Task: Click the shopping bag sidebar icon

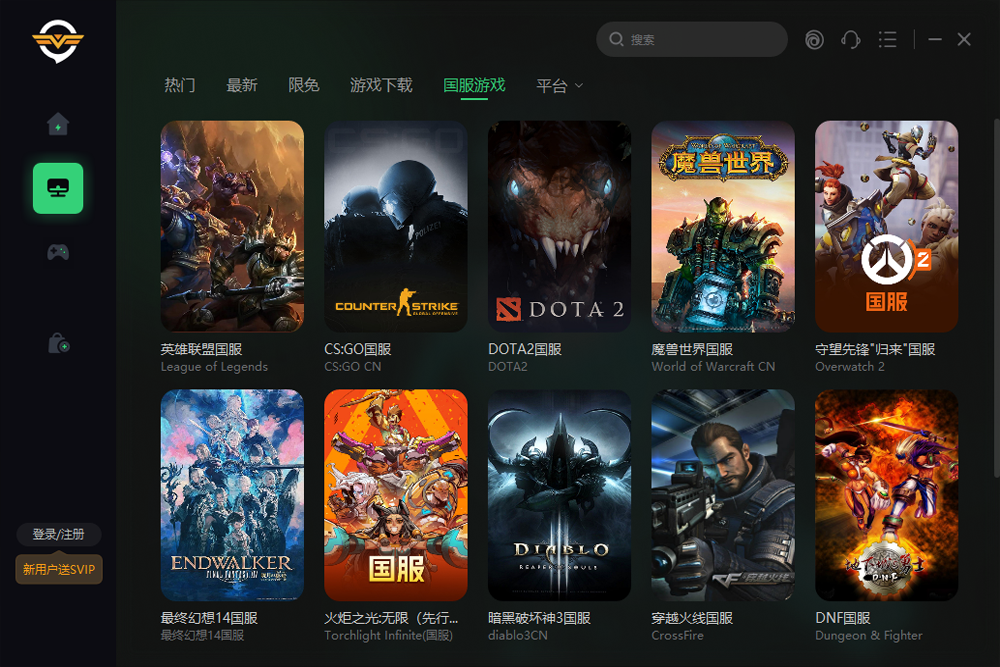Action: tap(58, 344)
